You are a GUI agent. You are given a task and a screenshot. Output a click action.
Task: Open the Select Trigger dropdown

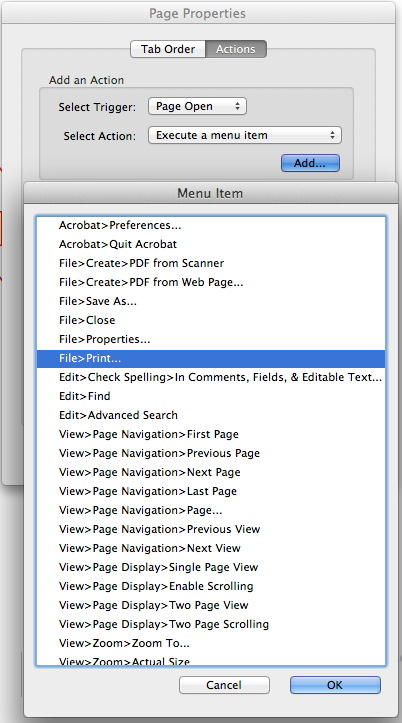pos(197,107)
